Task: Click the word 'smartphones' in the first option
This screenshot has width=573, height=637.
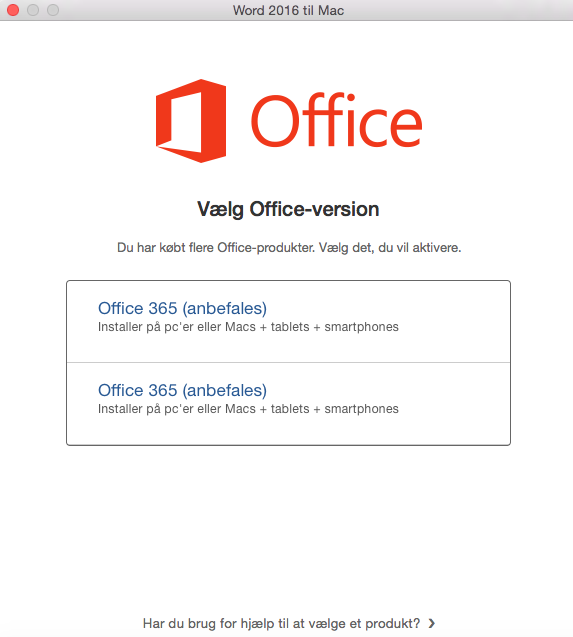Action: [x=362, y=327]
